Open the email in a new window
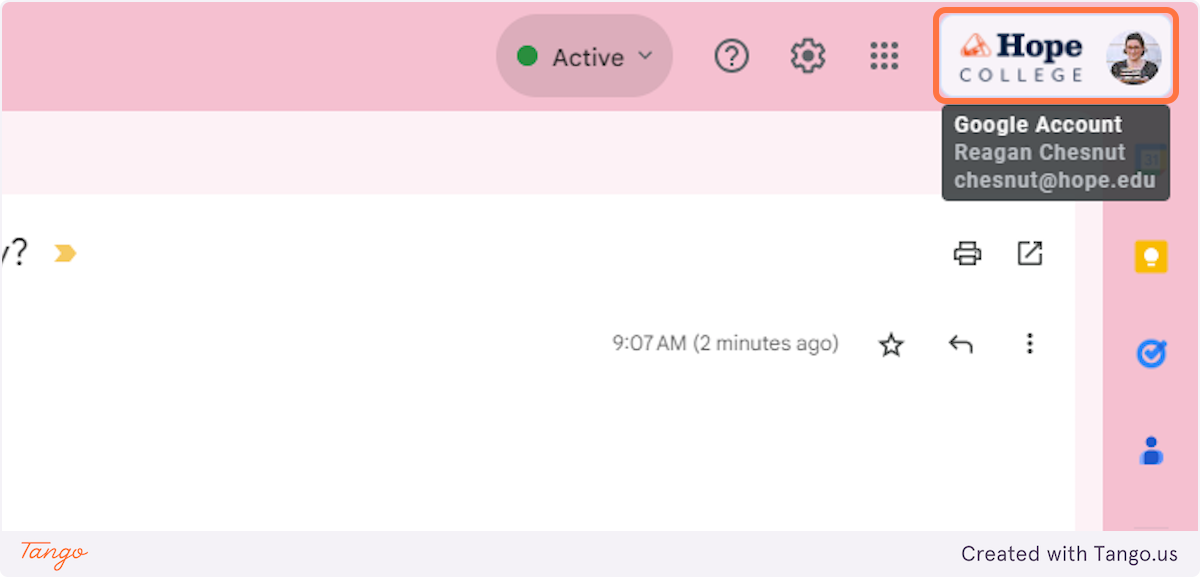 click(x=1030, y=254)
